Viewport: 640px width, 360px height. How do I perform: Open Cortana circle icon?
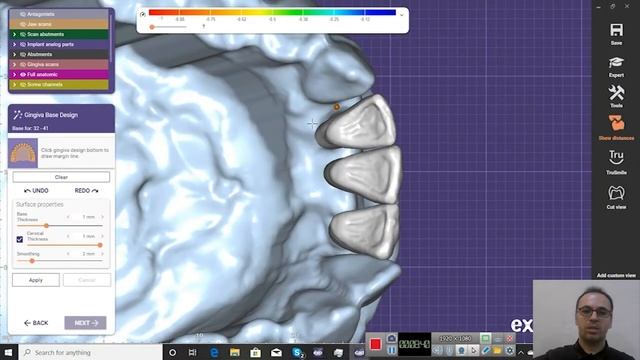coord(172,352)
